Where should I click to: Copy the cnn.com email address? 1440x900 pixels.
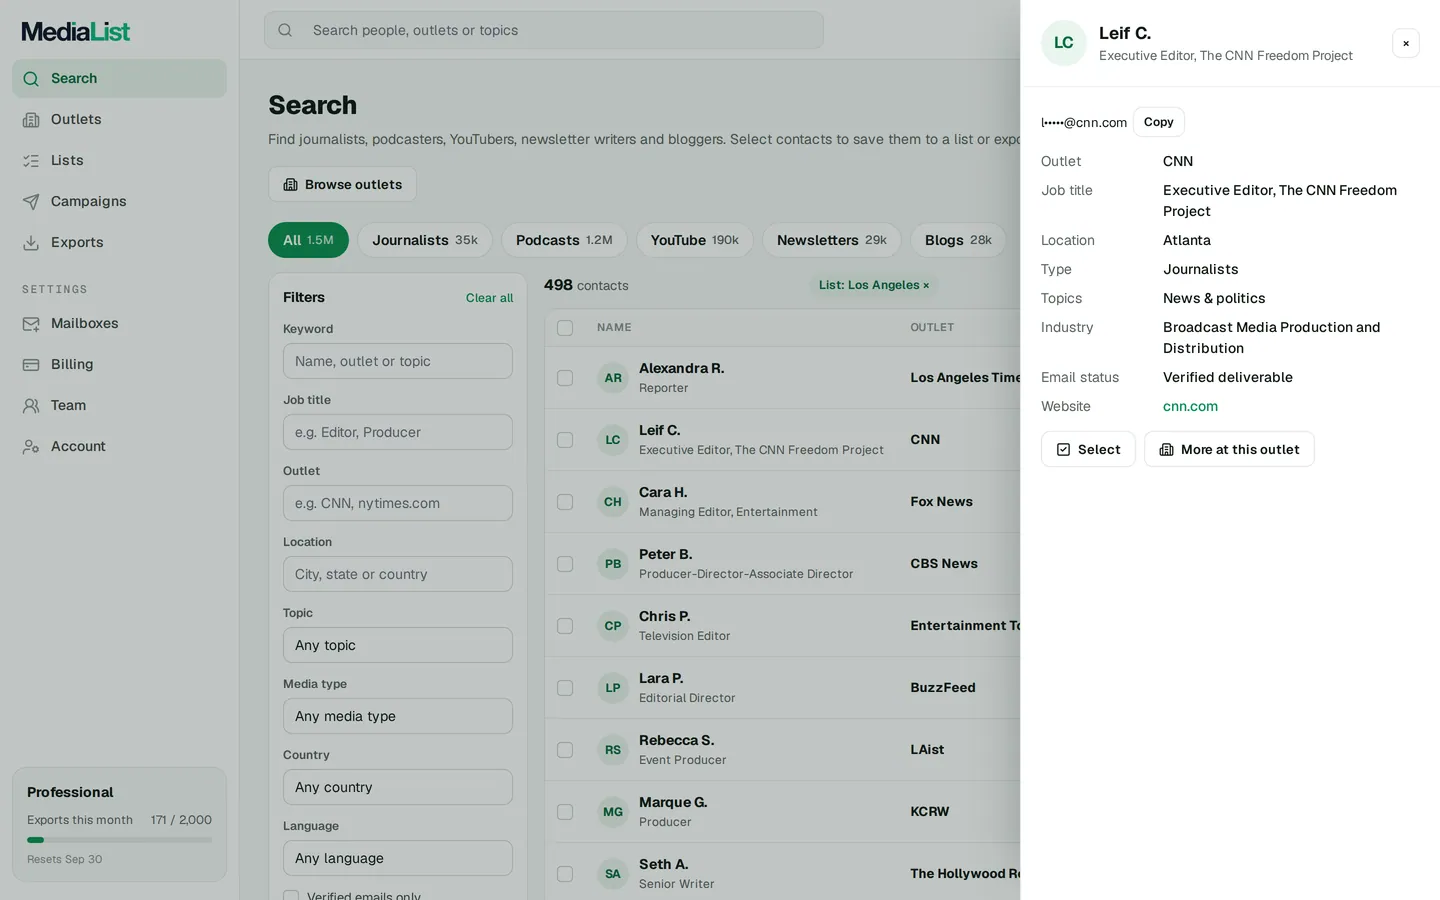coord(1158,122)
